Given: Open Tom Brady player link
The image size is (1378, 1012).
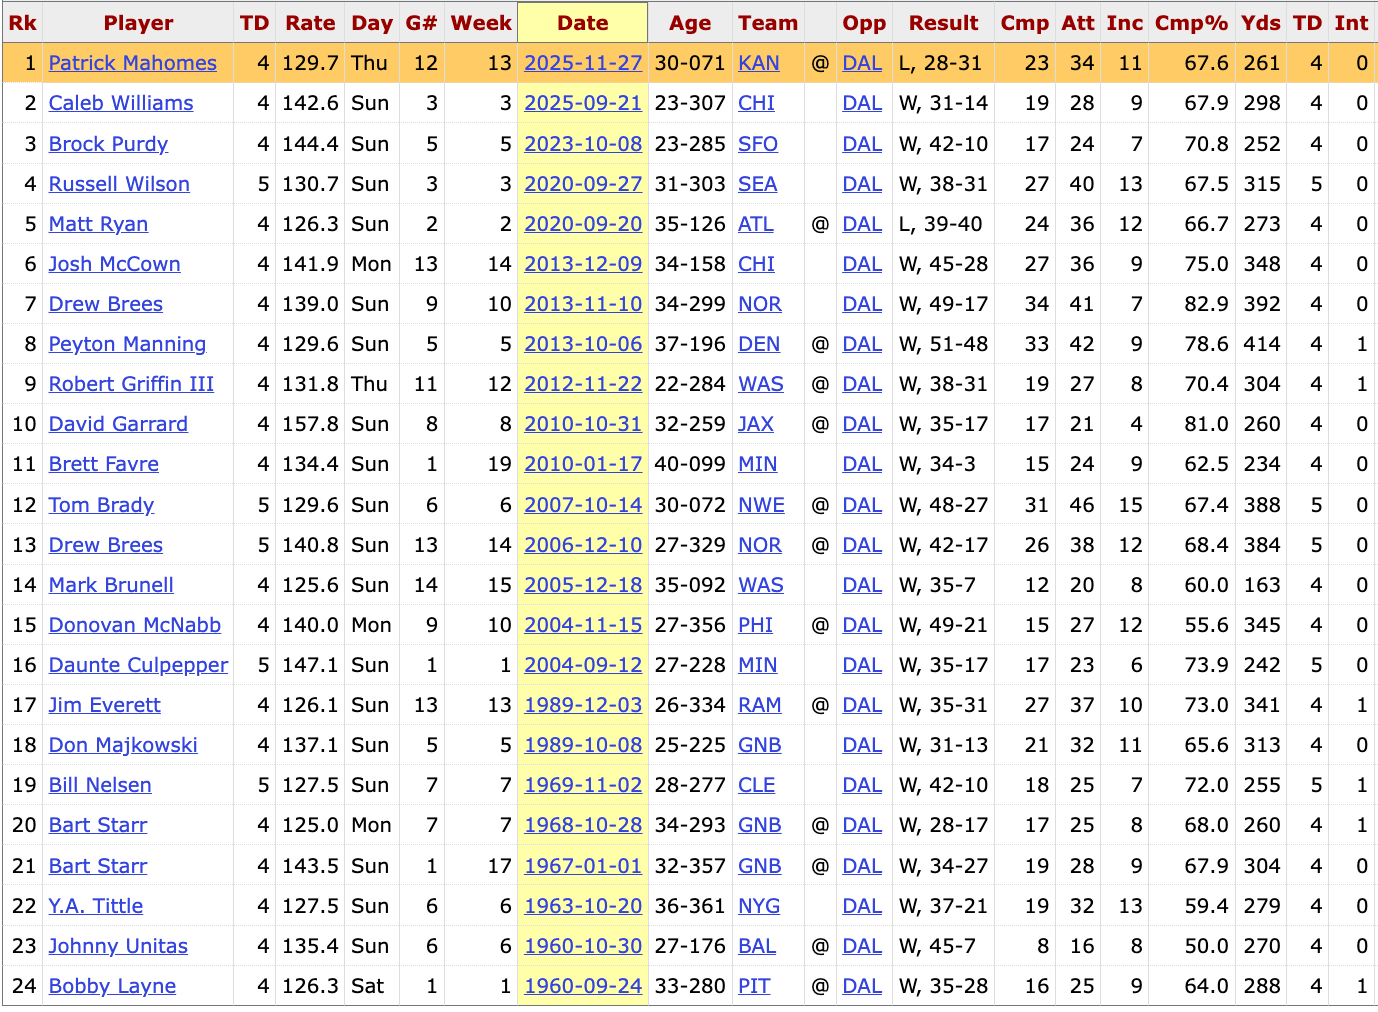Looking at the screenshot, I should point(101,505).
